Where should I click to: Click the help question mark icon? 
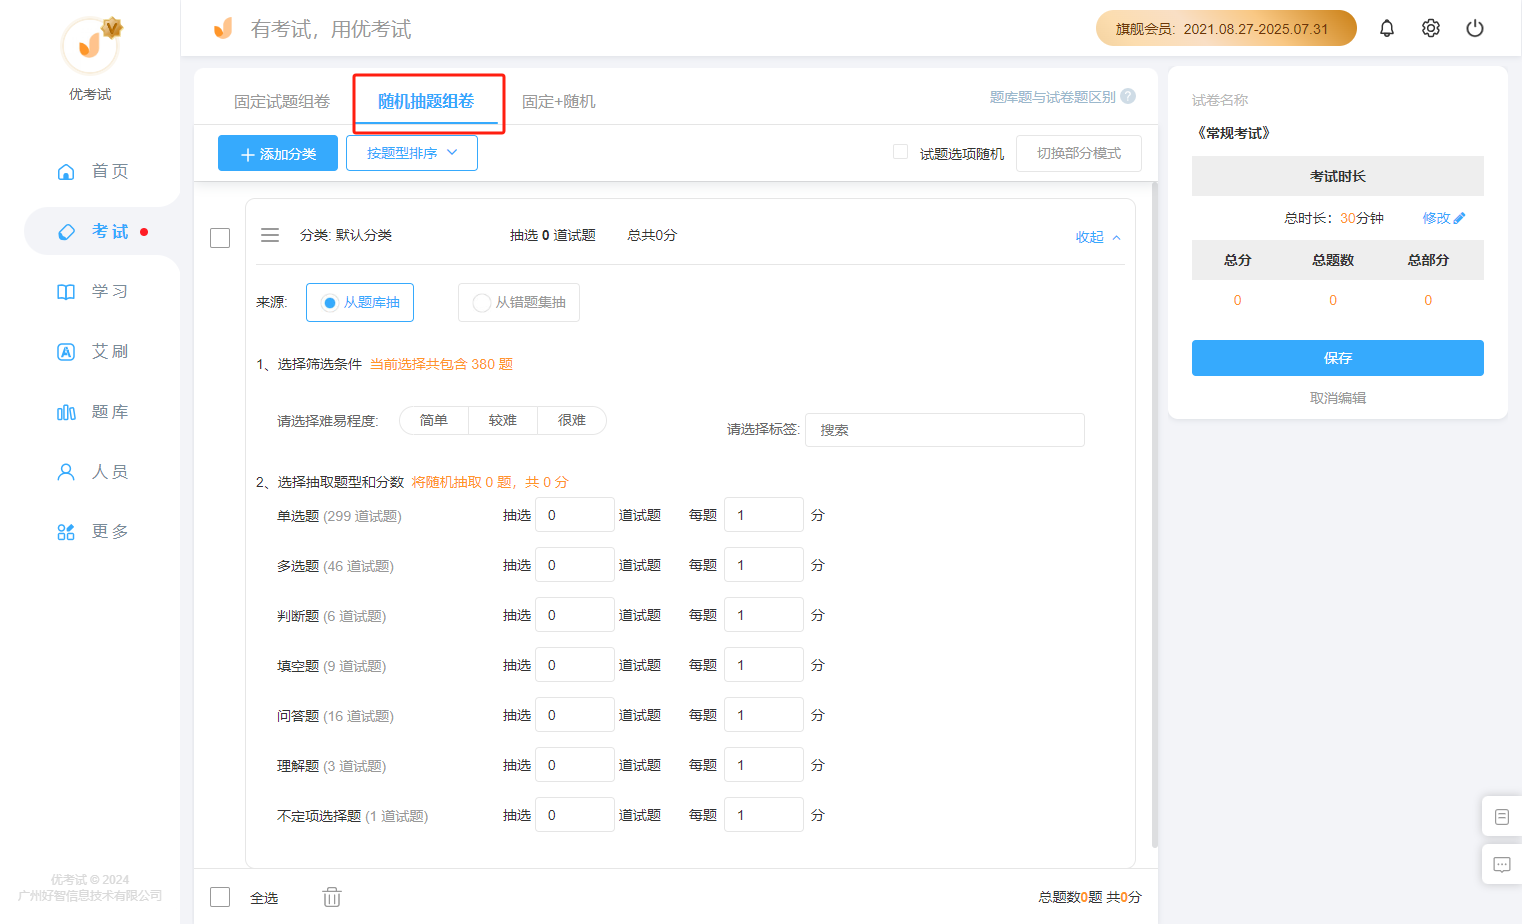click(x=1128, y=96)
